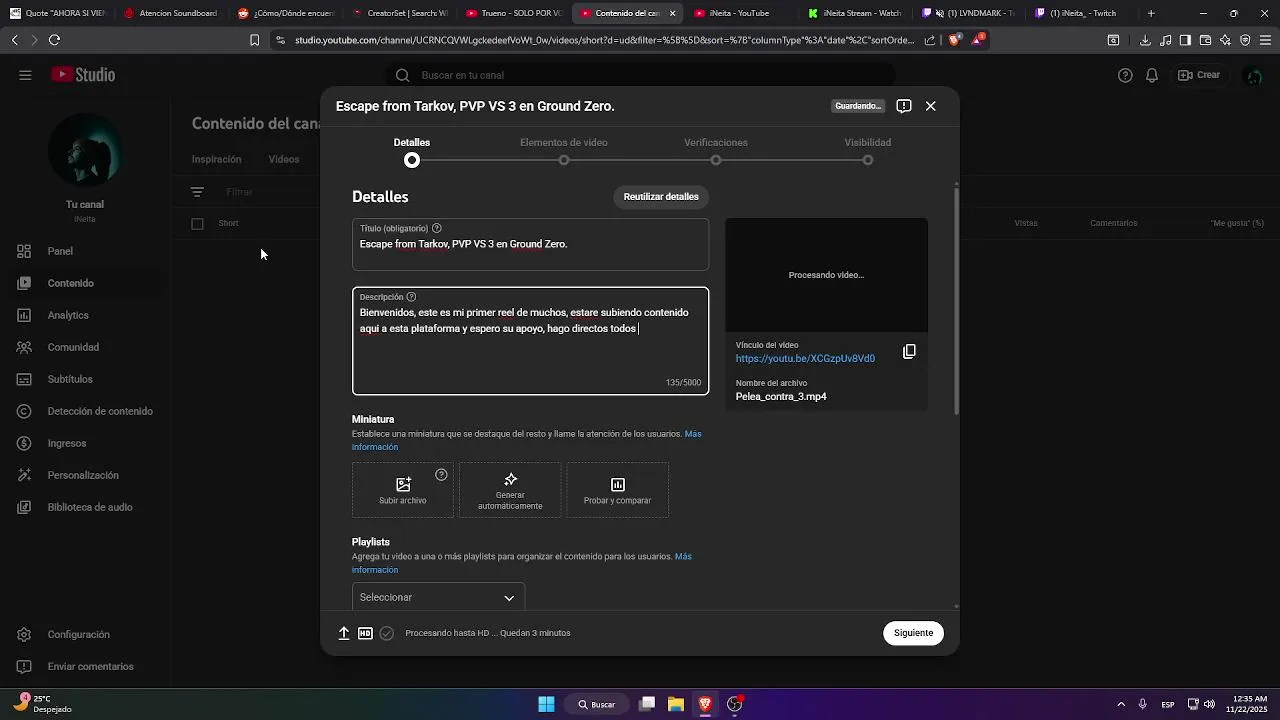Open description field help icon

pyautogui.click(x=411, y=297)
